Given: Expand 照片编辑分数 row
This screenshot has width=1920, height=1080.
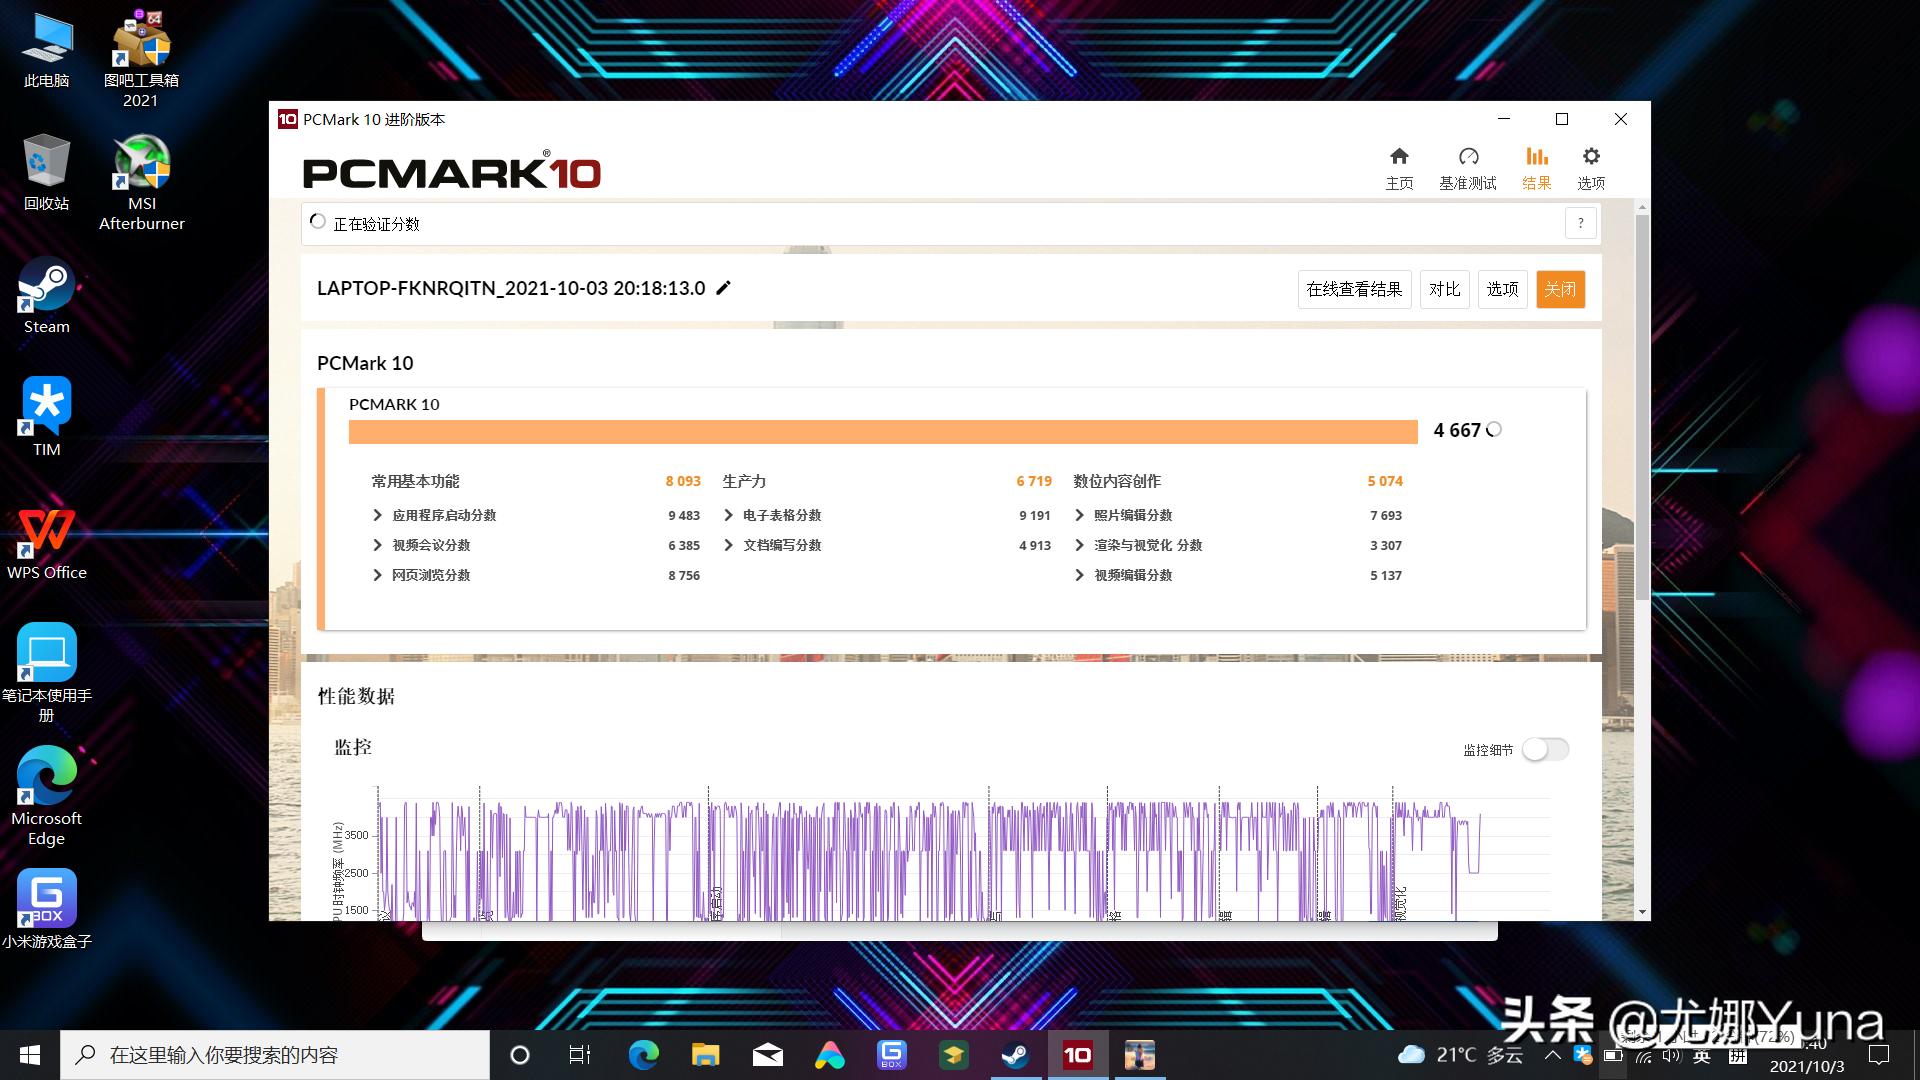Looking at the screenshot, I should 1080,515.
